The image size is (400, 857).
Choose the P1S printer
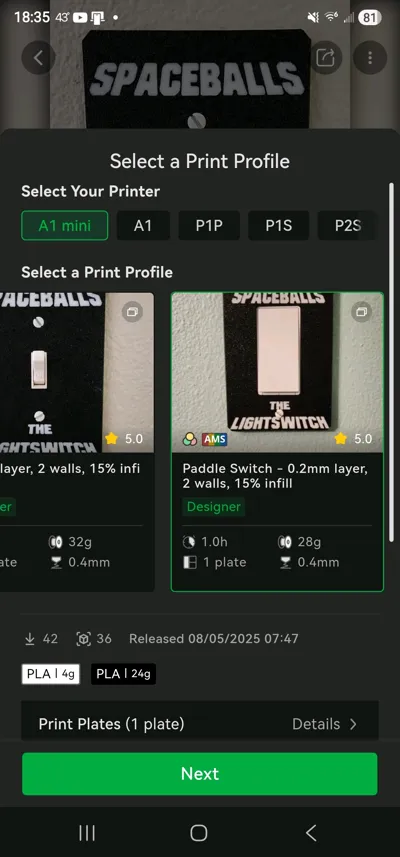279,226
